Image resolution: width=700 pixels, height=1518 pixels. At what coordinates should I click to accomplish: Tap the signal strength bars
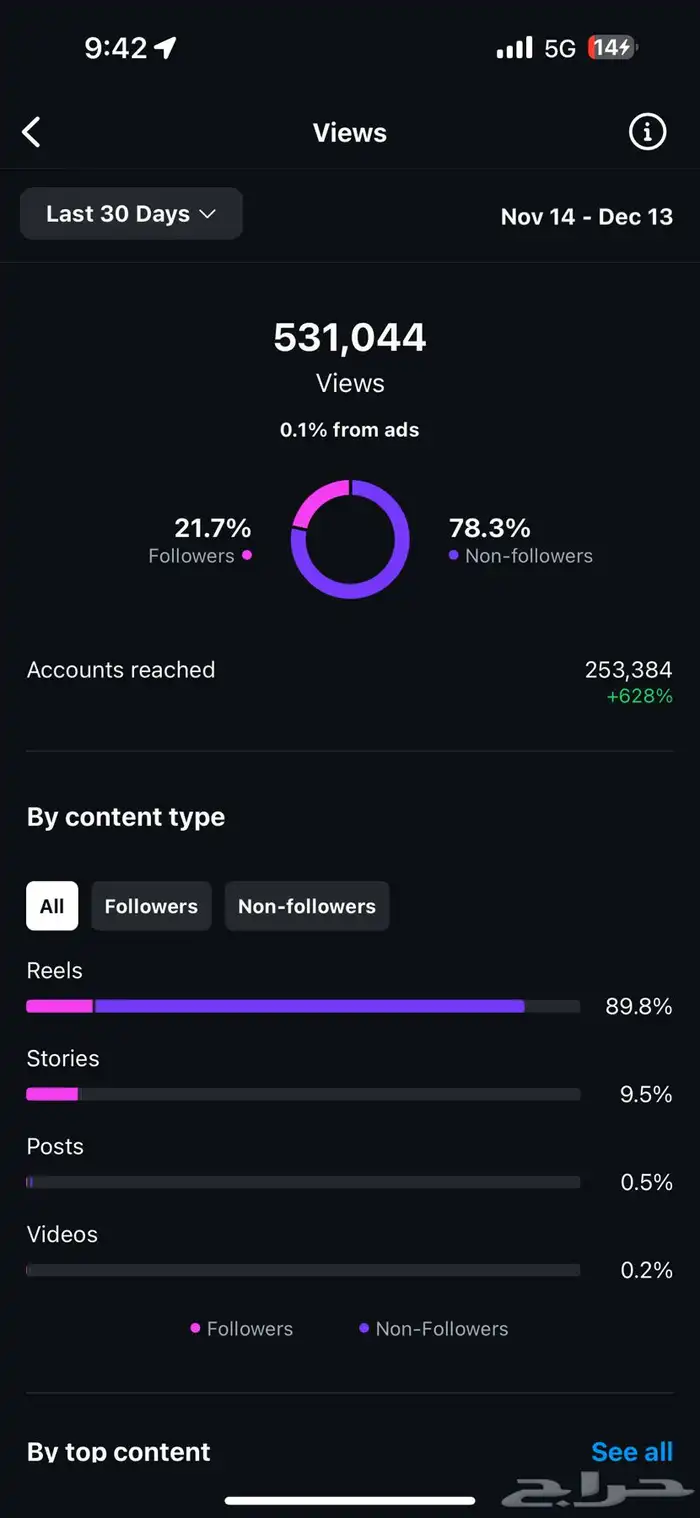click(515, 48)
